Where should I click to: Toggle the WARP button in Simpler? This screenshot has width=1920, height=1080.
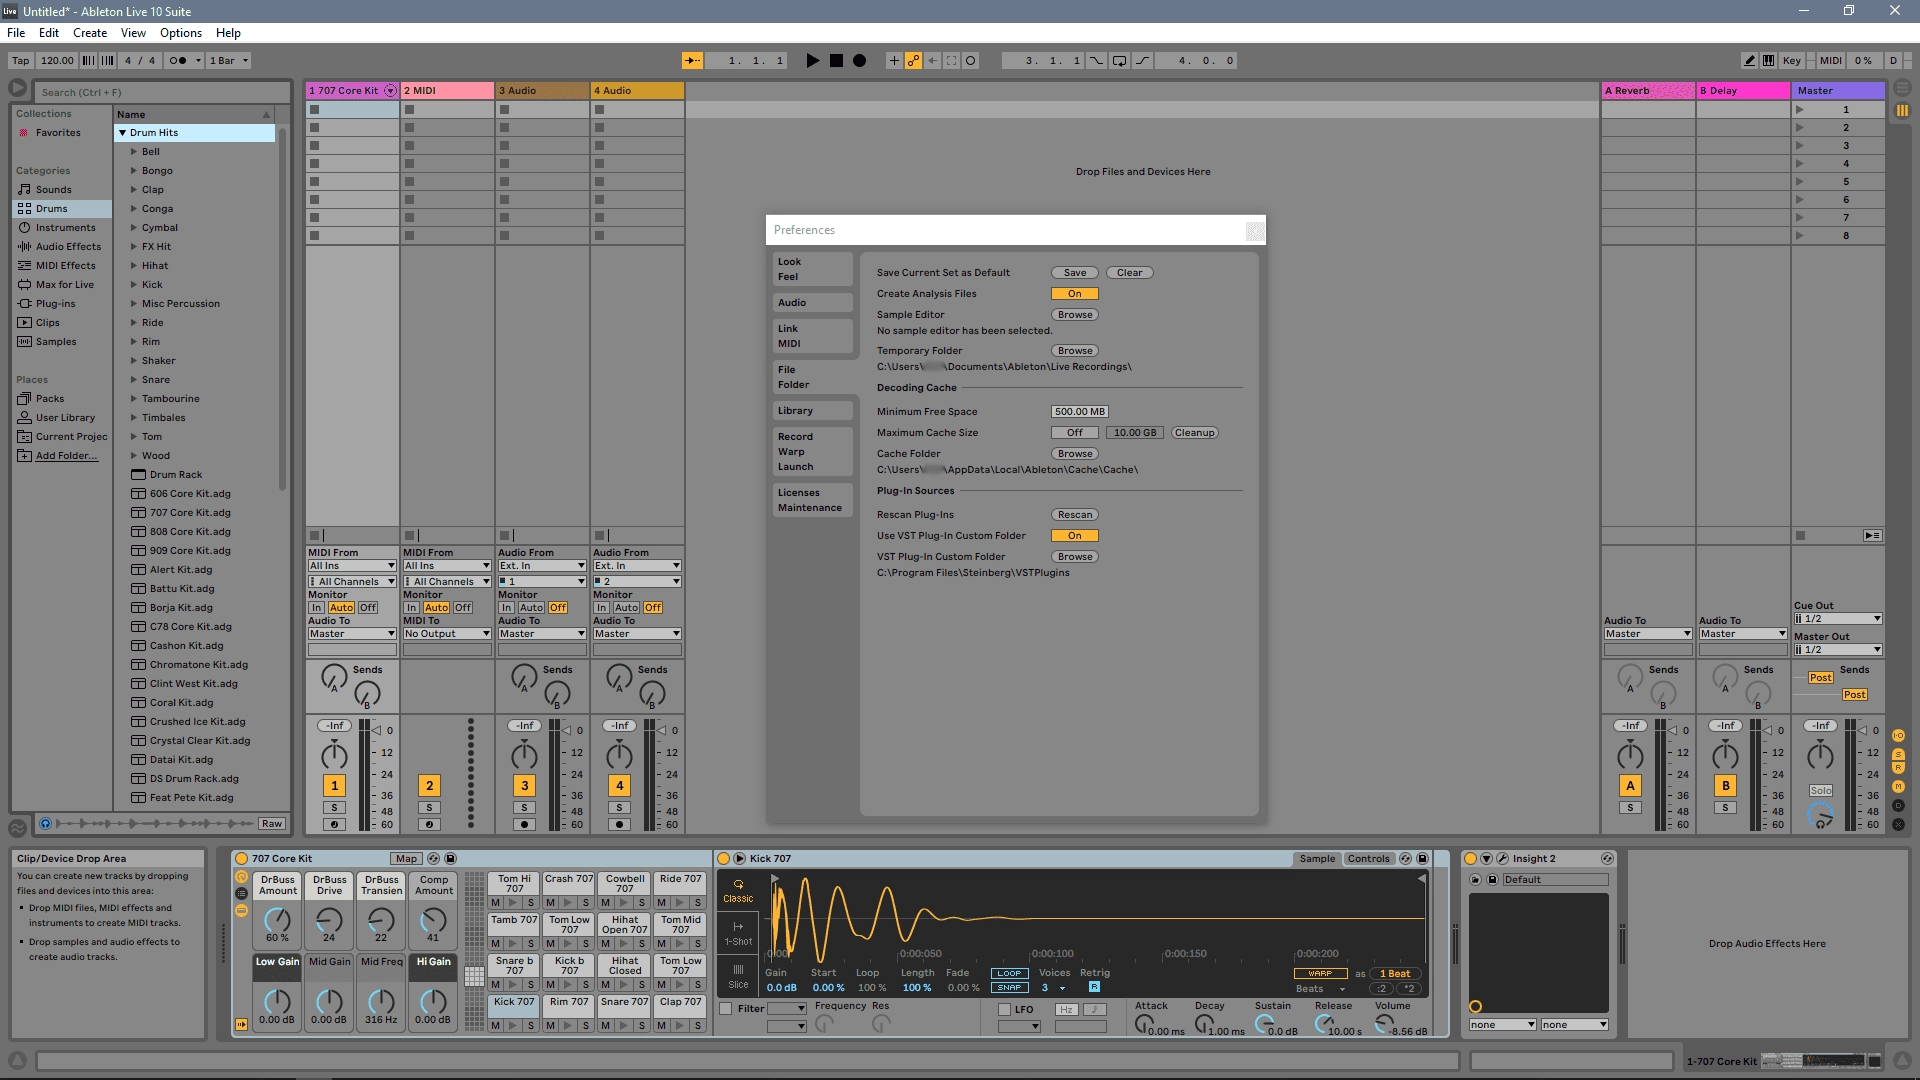1320,974
